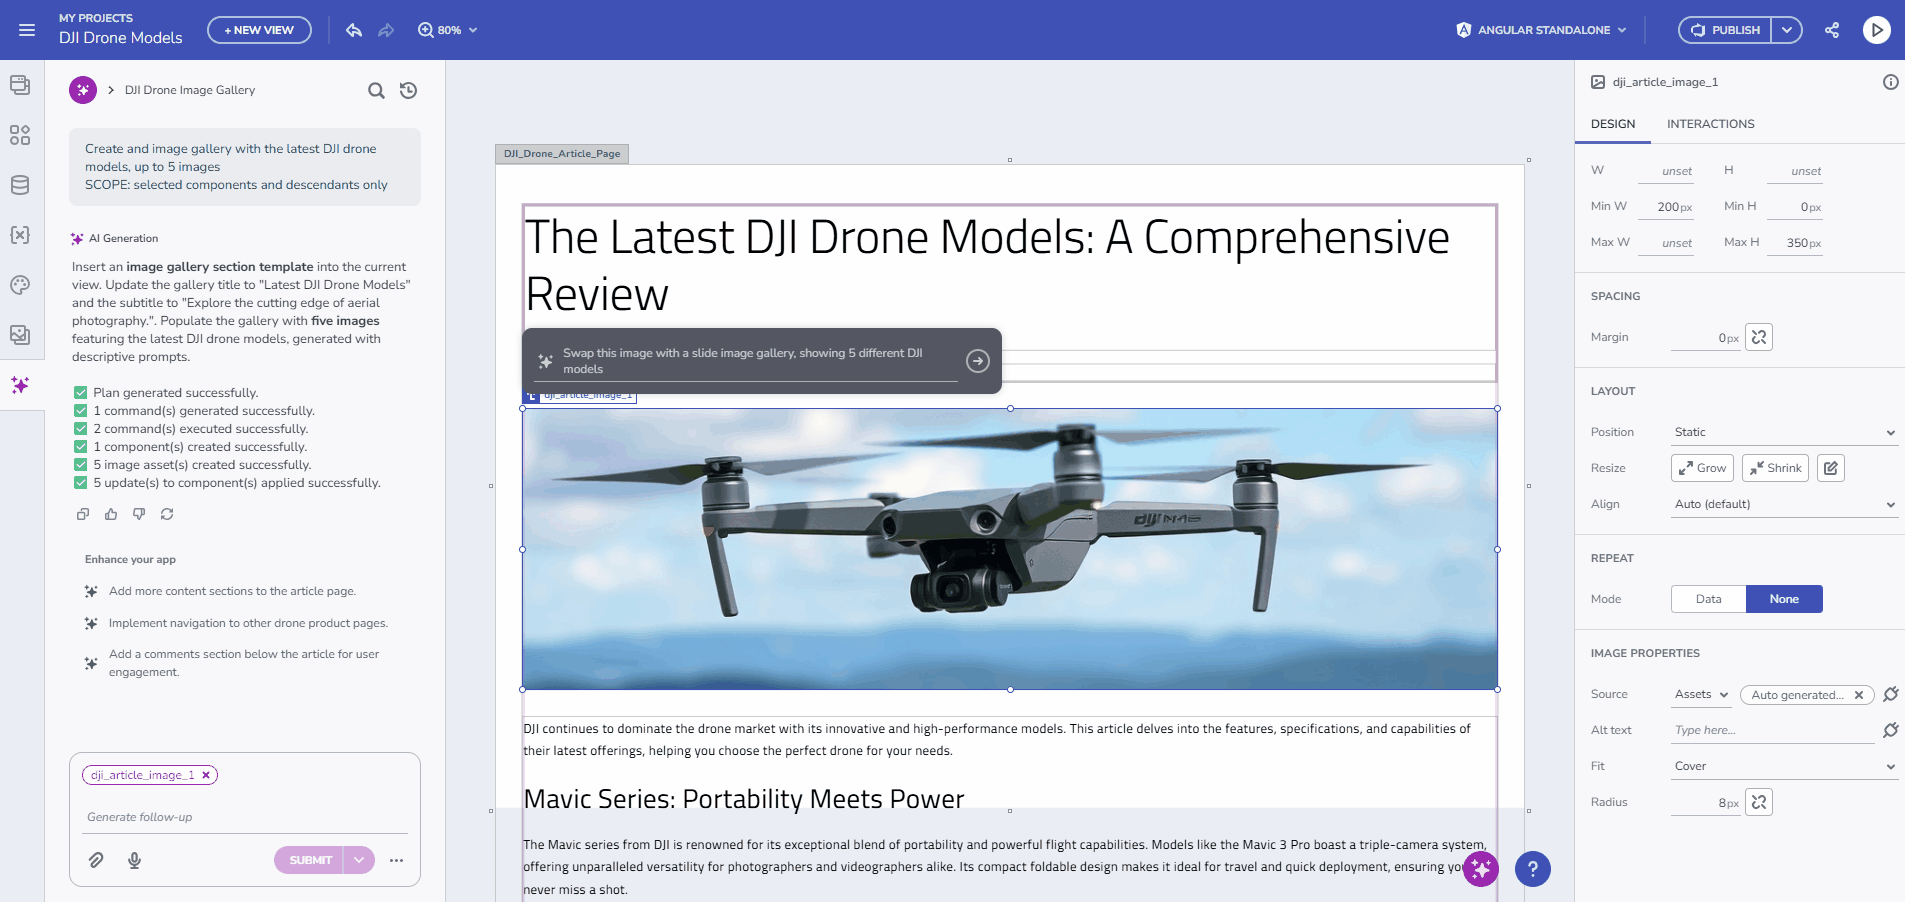Undo the last action
Image resolution: width=1905 pixels, height=902 pixels.
(x=354, y=30)
